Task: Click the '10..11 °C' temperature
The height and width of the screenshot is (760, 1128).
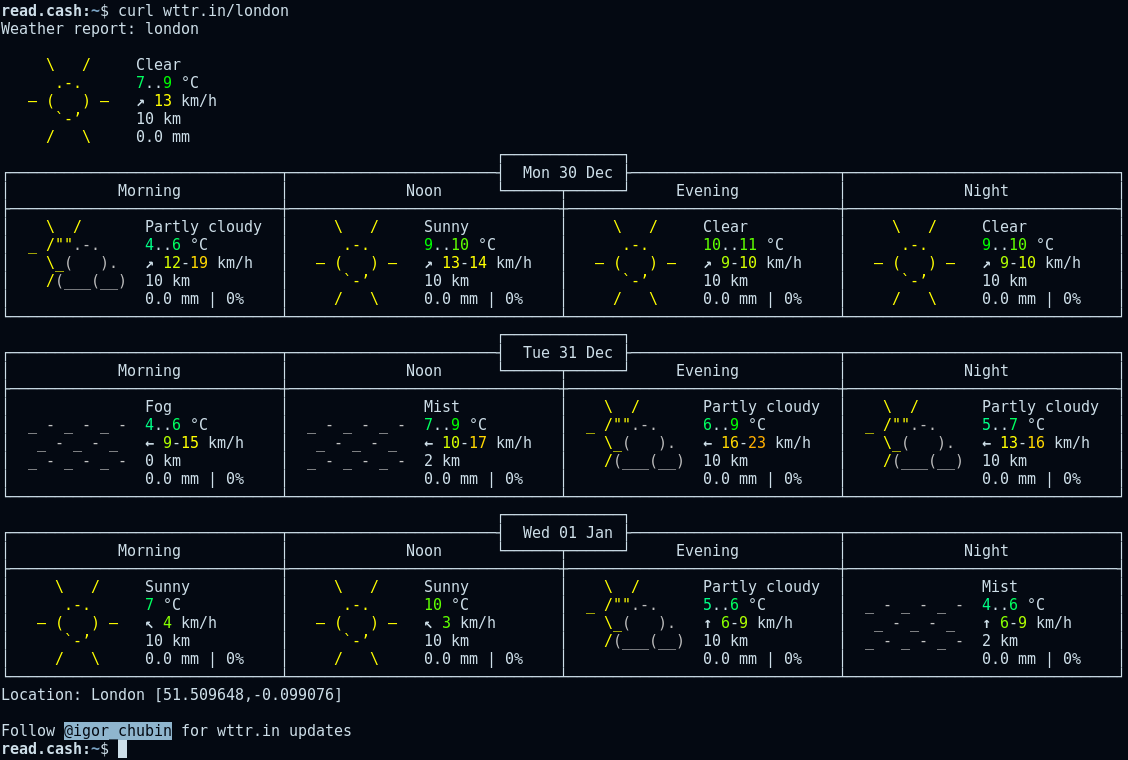Action: (743, 245)
